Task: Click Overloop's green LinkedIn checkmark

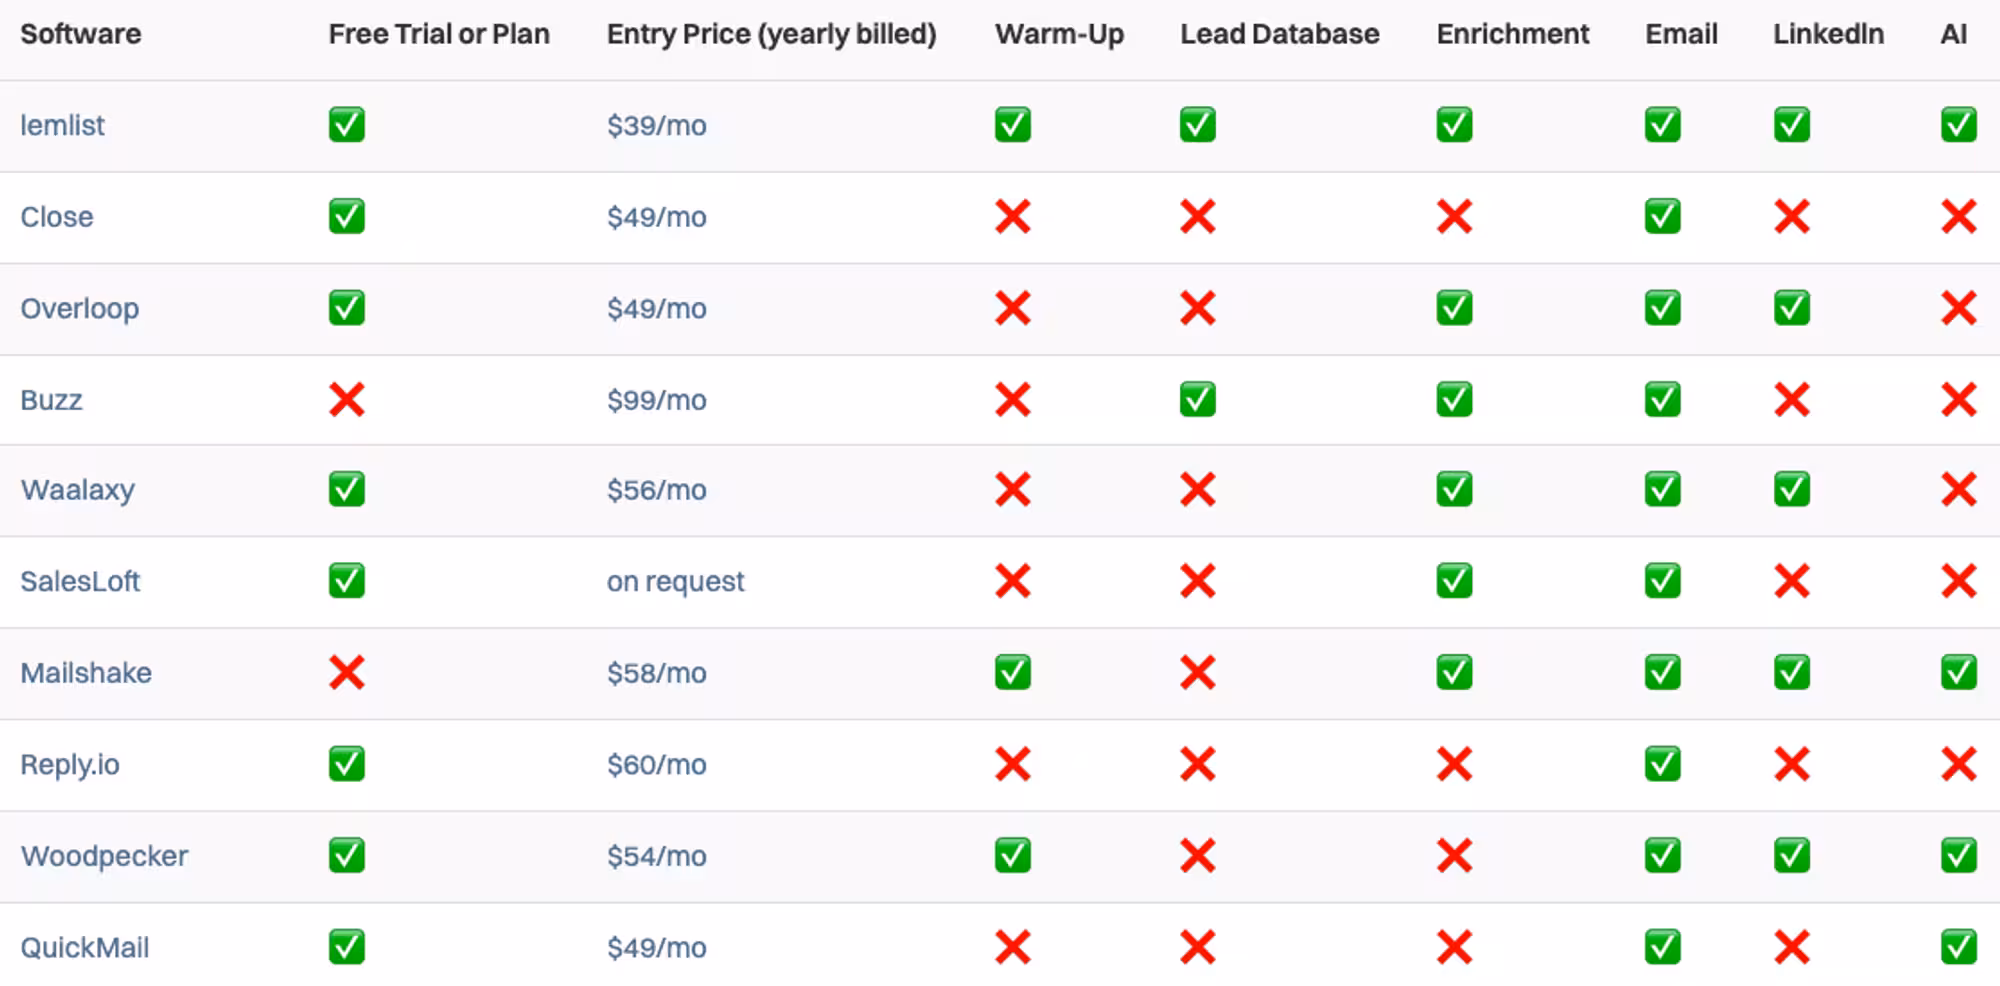Action: (x=1791, y=308)
